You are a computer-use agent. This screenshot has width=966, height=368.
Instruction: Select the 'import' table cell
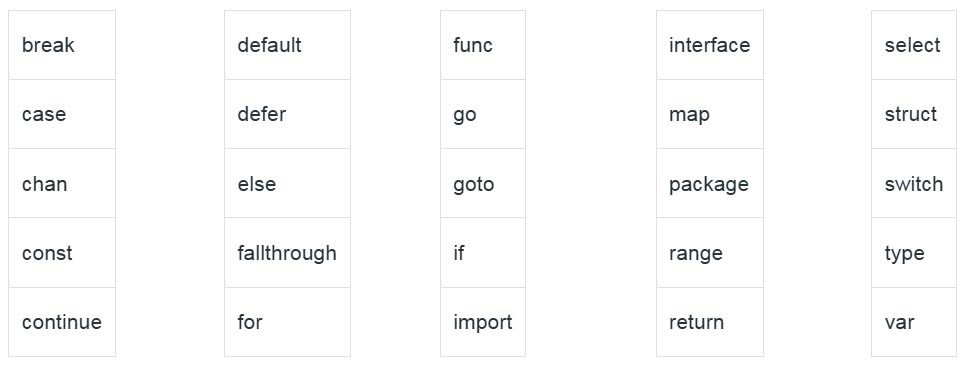click(483, 322)
